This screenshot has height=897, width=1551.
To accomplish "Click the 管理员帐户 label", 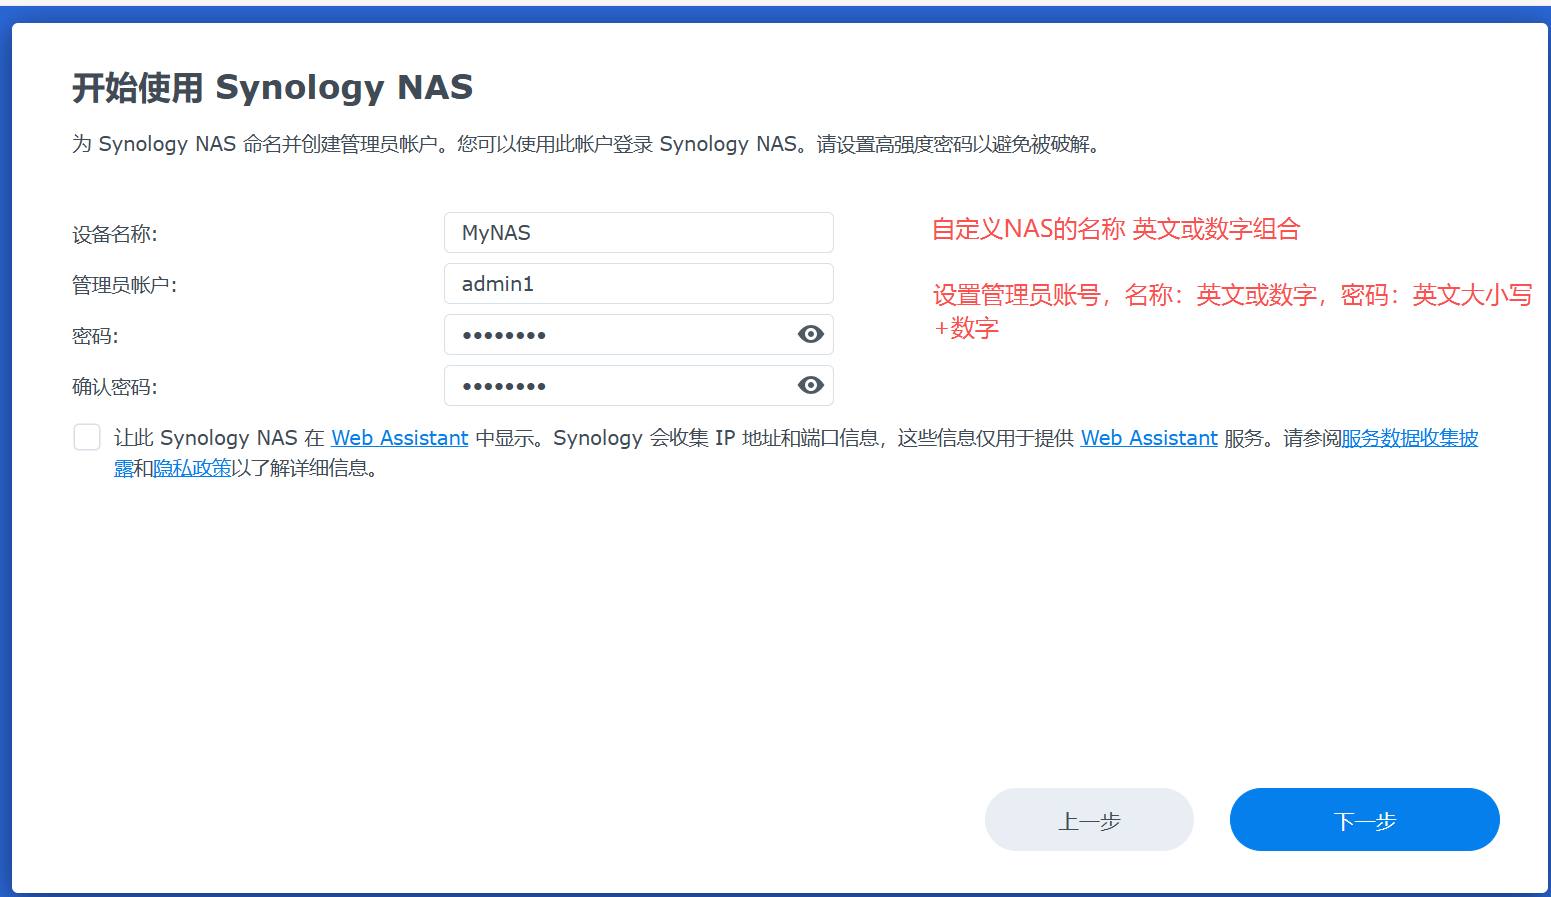I will [125, 285].
